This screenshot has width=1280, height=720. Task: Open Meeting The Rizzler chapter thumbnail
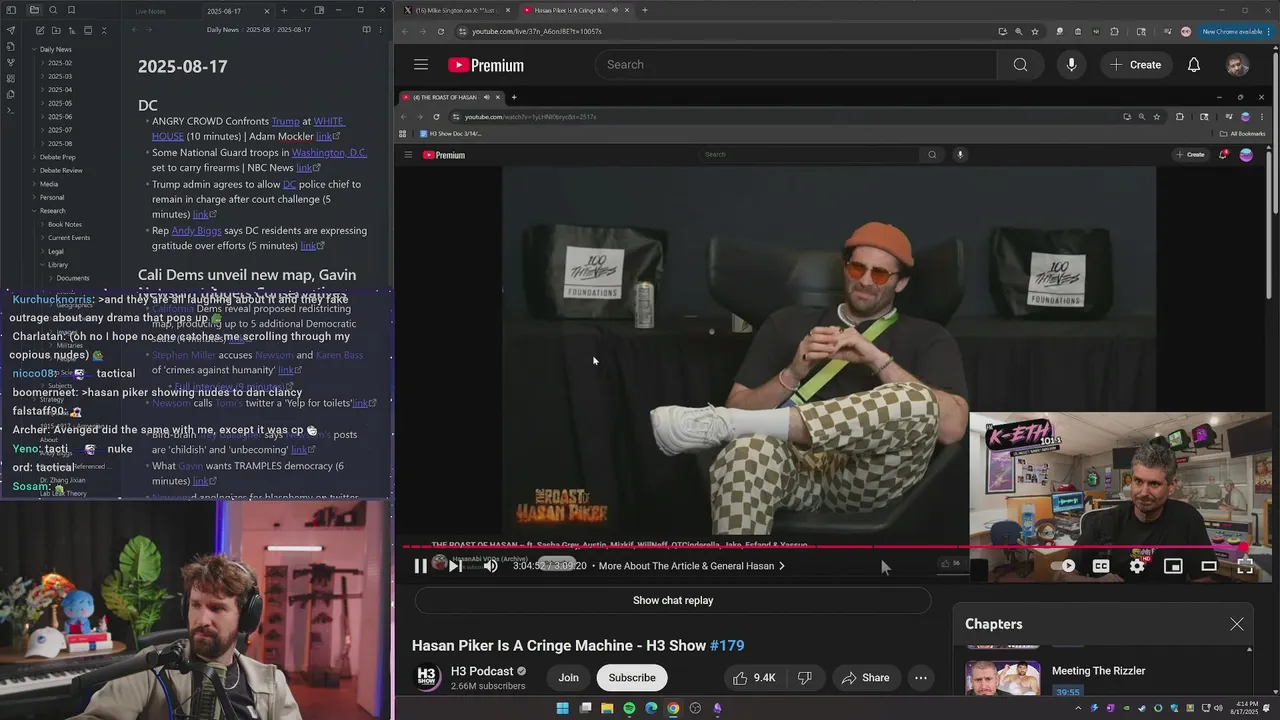pos(1002,679)
